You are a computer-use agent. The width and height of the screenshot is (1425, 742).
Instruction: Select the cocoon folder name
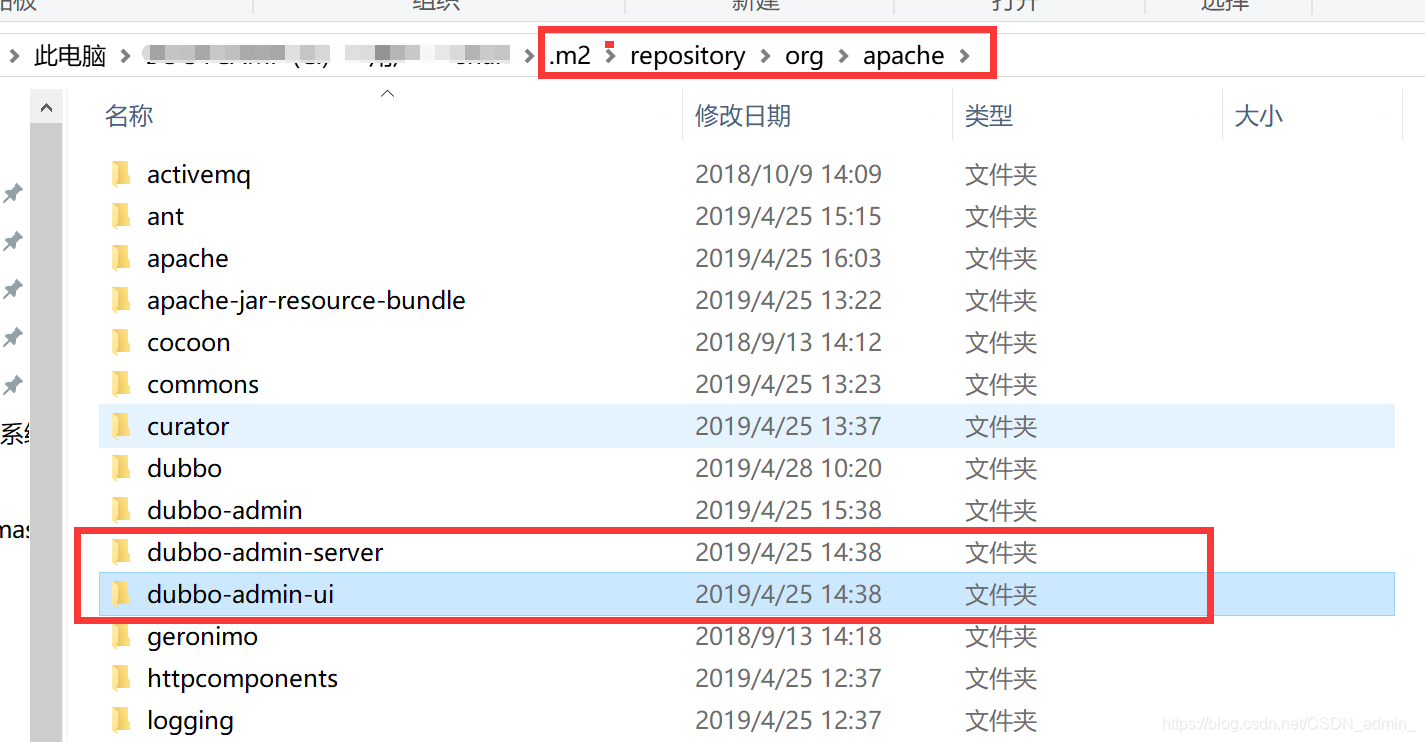[x=188, y=343]
